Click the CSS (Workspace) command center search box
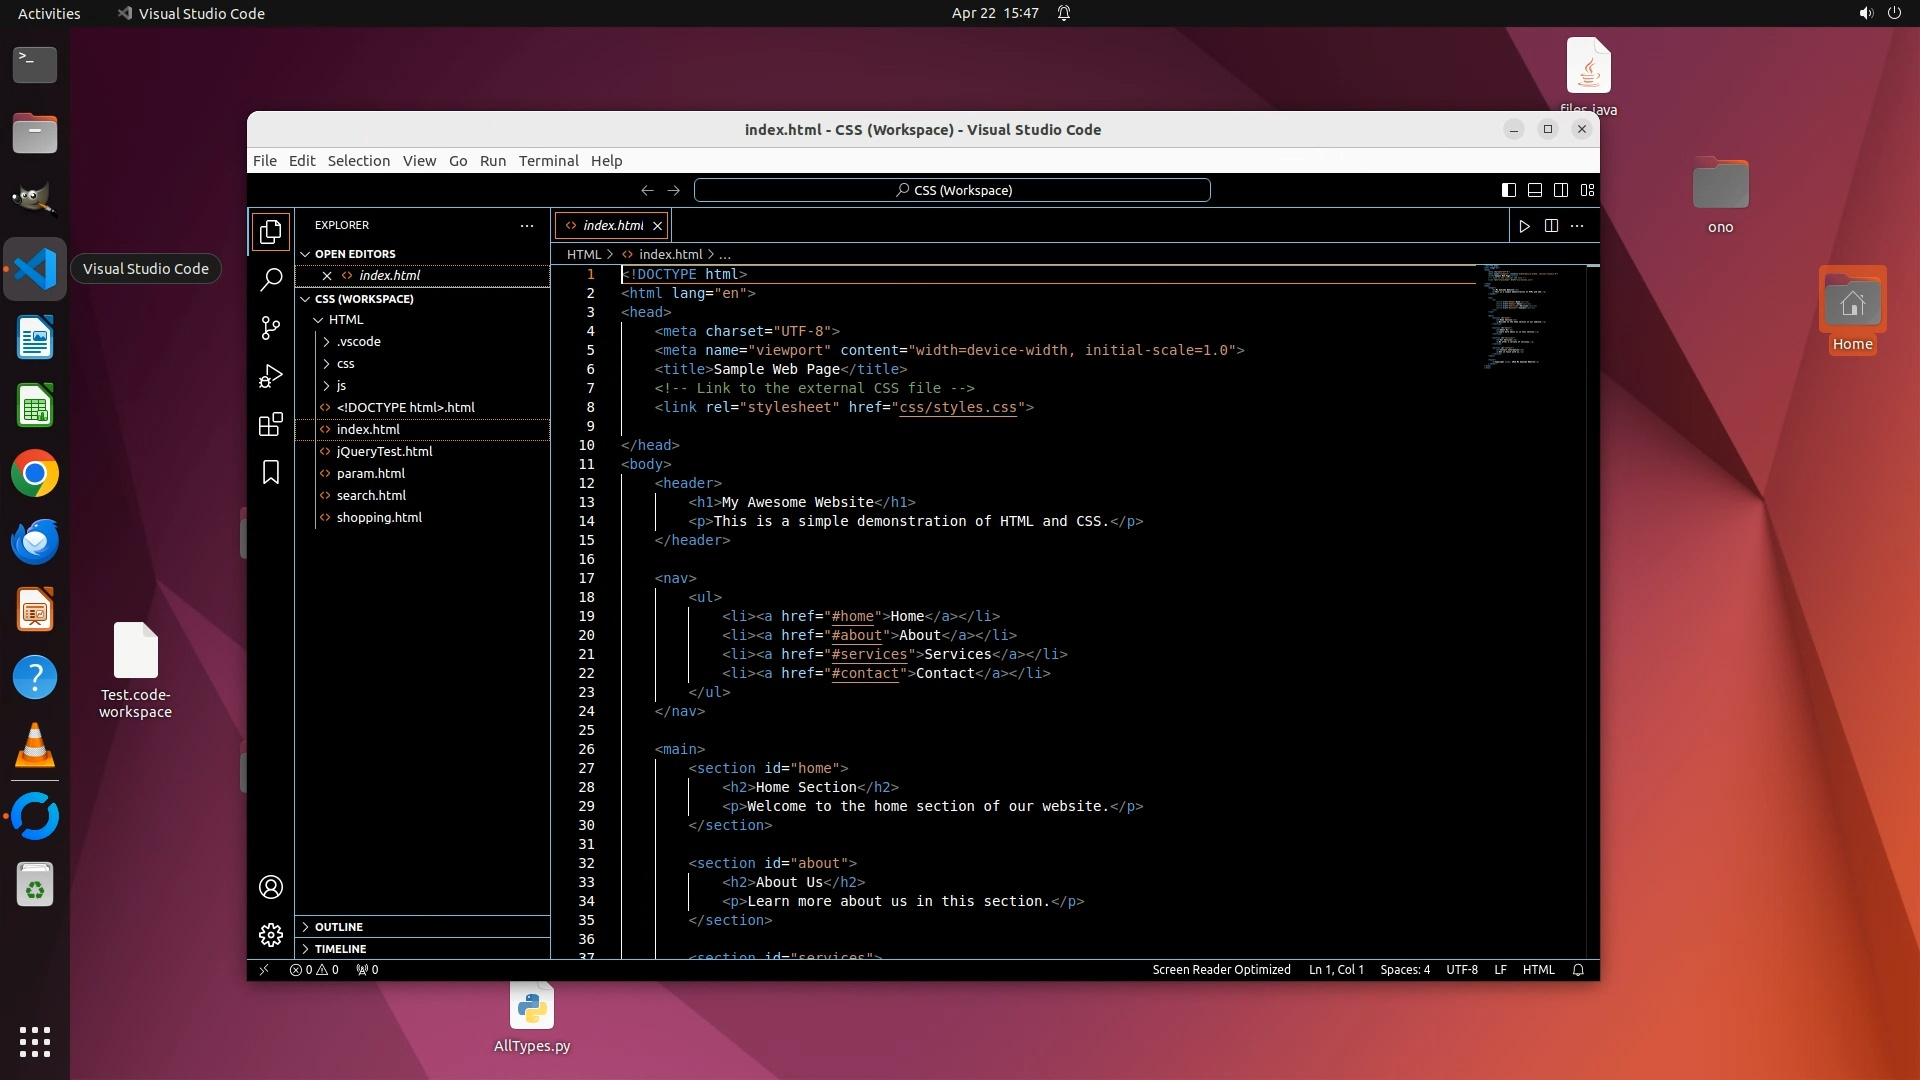1920x1080 pixels. point(952,190)
